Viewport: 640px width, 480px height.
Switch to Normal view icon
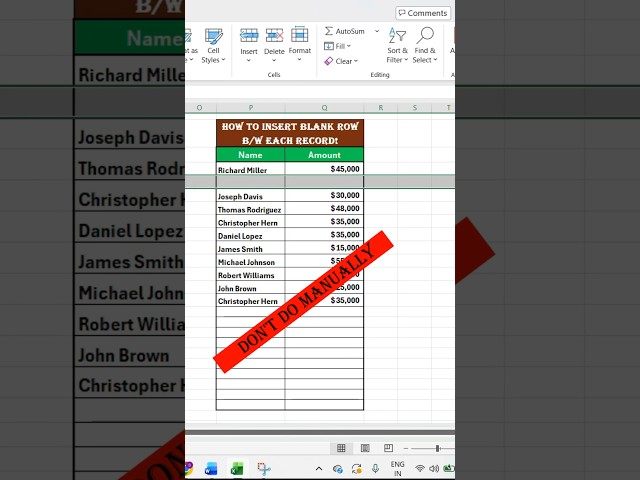(341, 448)
